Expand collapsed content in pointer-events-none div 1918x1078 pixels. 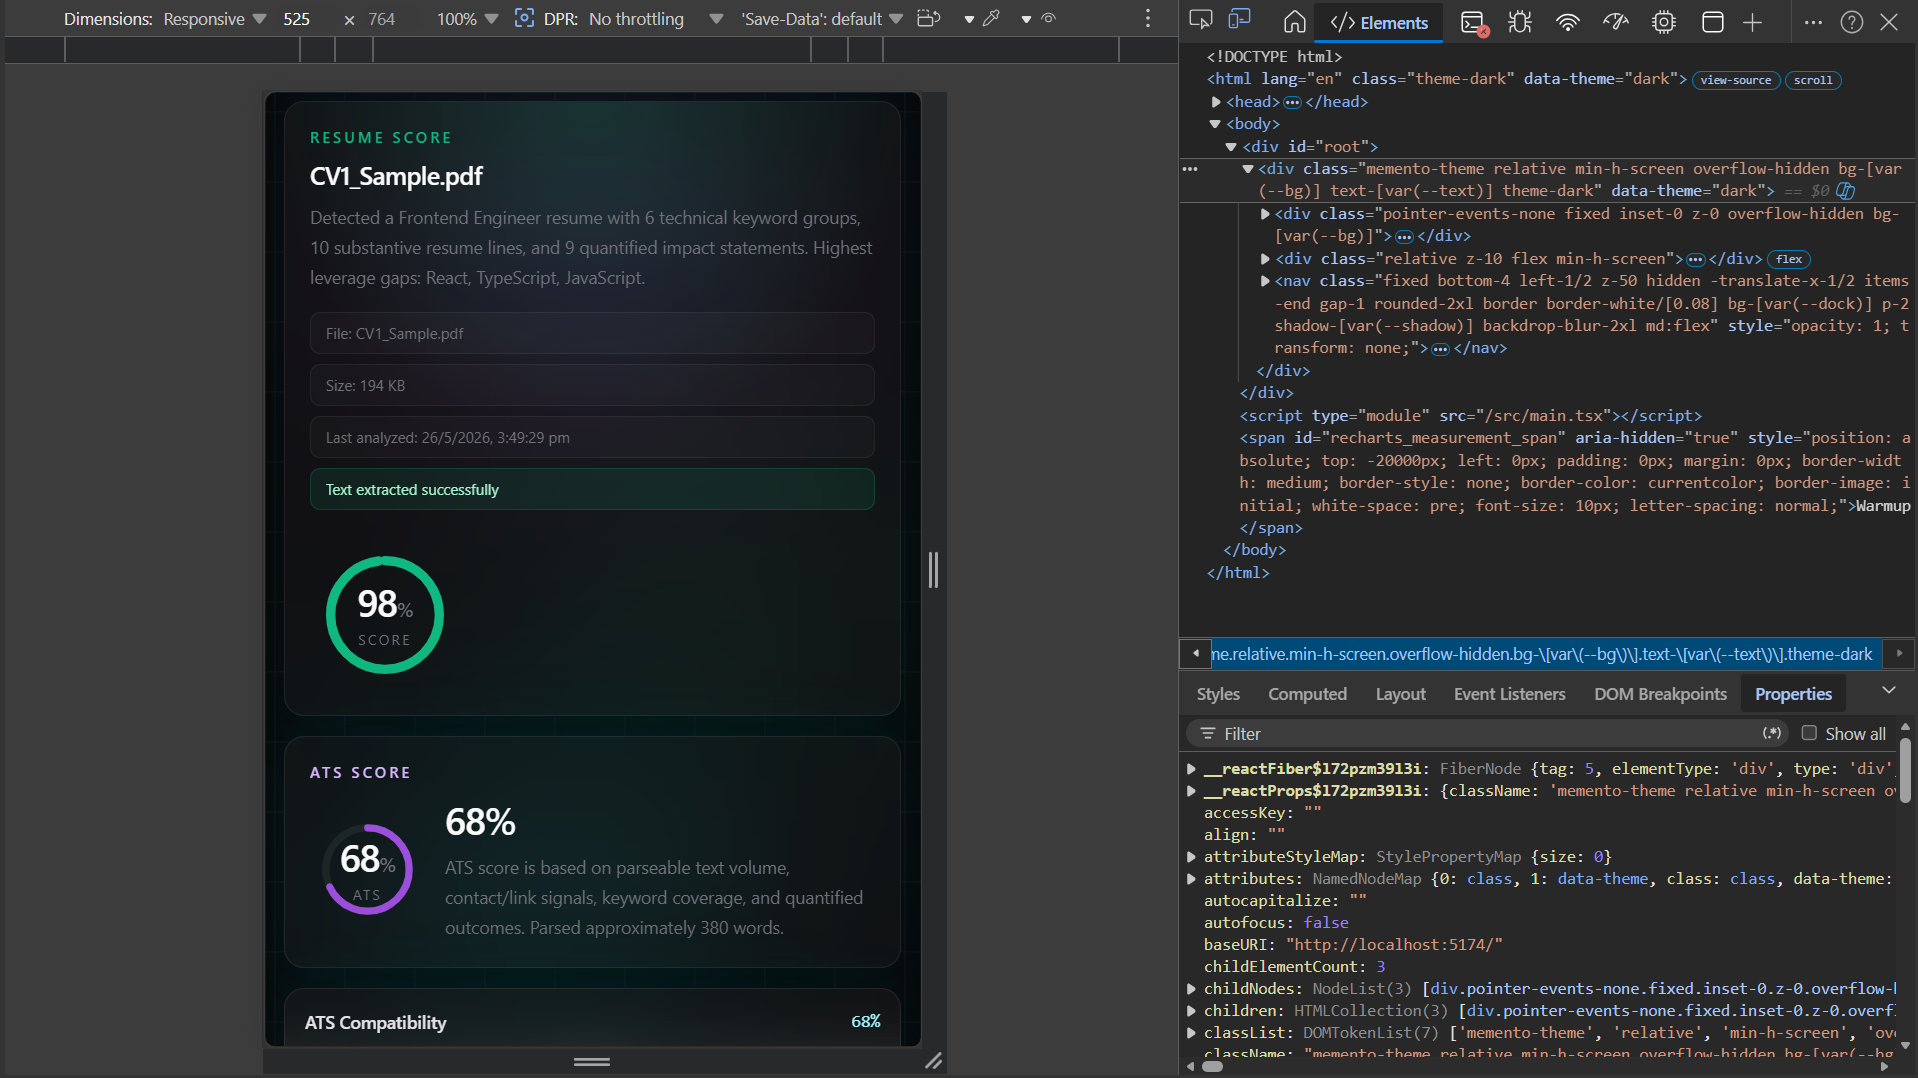pyautogui.click(x=1404, y=237)
